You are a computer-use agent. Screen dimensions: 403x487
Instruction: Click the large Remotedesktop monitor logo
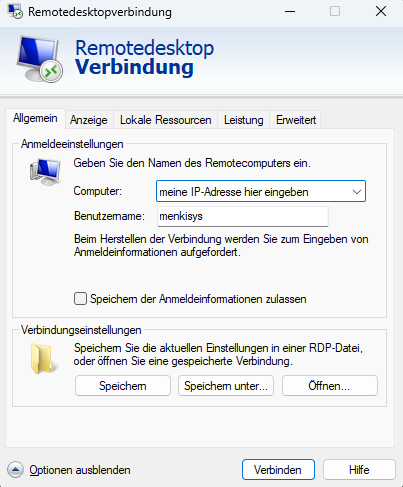(40, 59)
